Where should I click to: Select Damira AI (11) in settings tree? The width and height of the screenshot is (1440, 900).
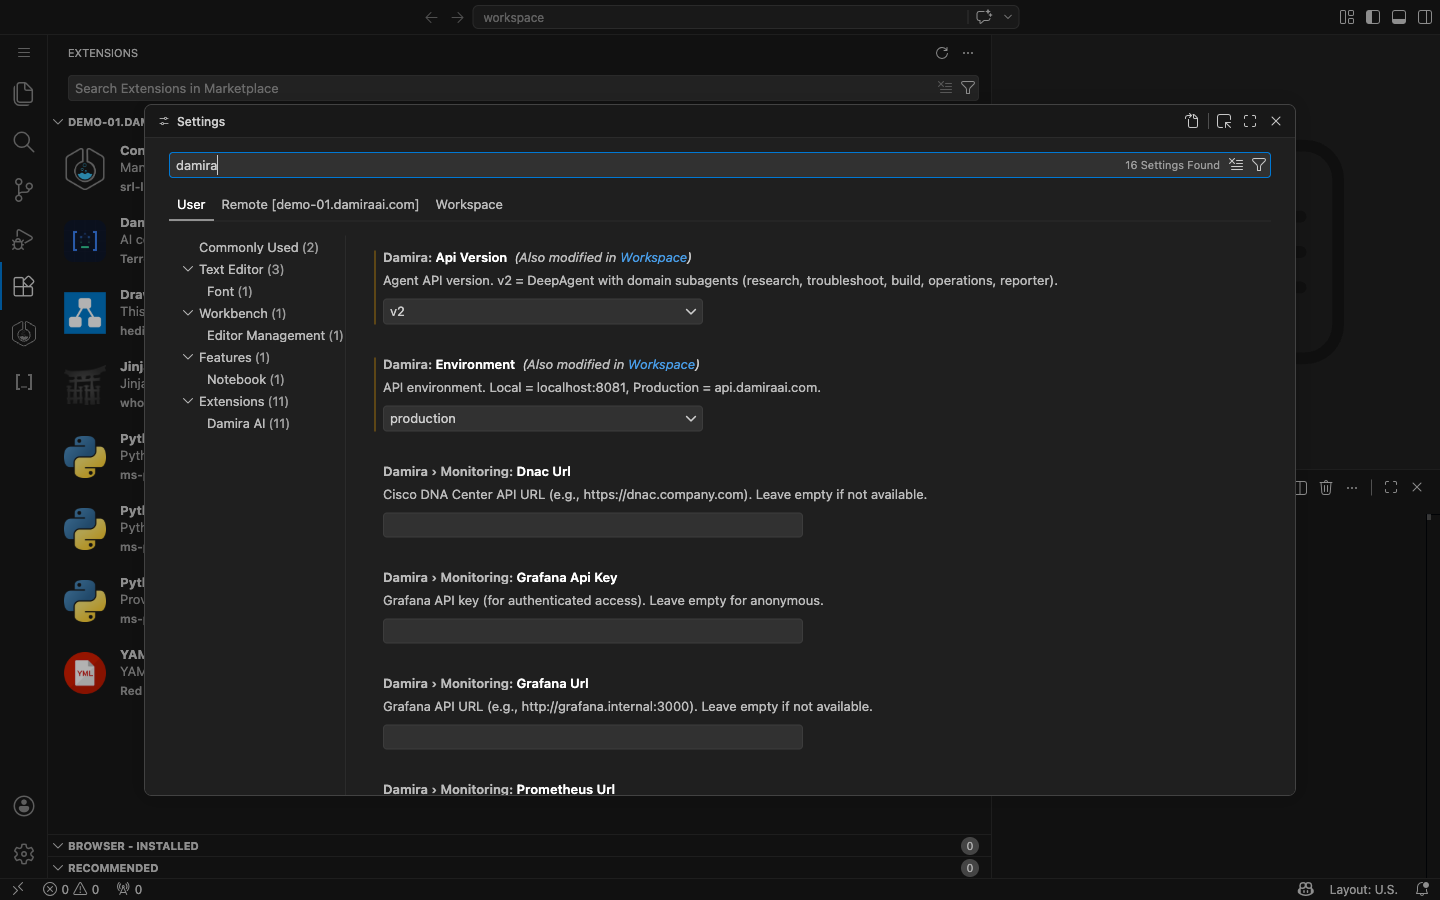pos(248,423)
